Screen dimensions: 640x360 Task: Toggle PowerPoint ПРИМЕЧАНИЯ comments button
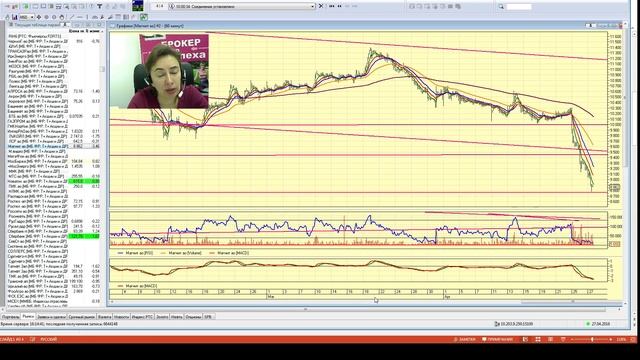click(x=498, y=340)
